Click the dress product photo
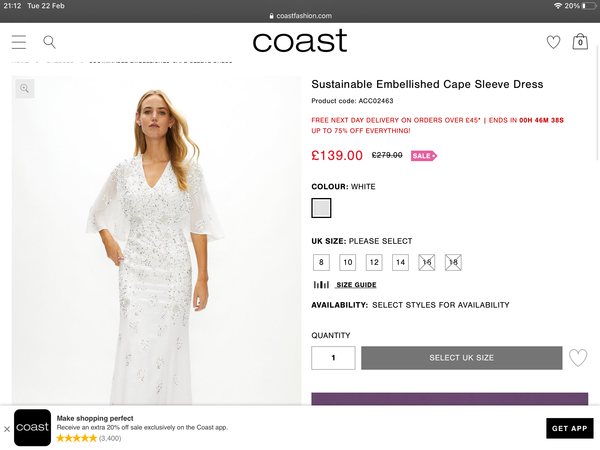This screenshot has height=450, width=600. tap(157, 250)
